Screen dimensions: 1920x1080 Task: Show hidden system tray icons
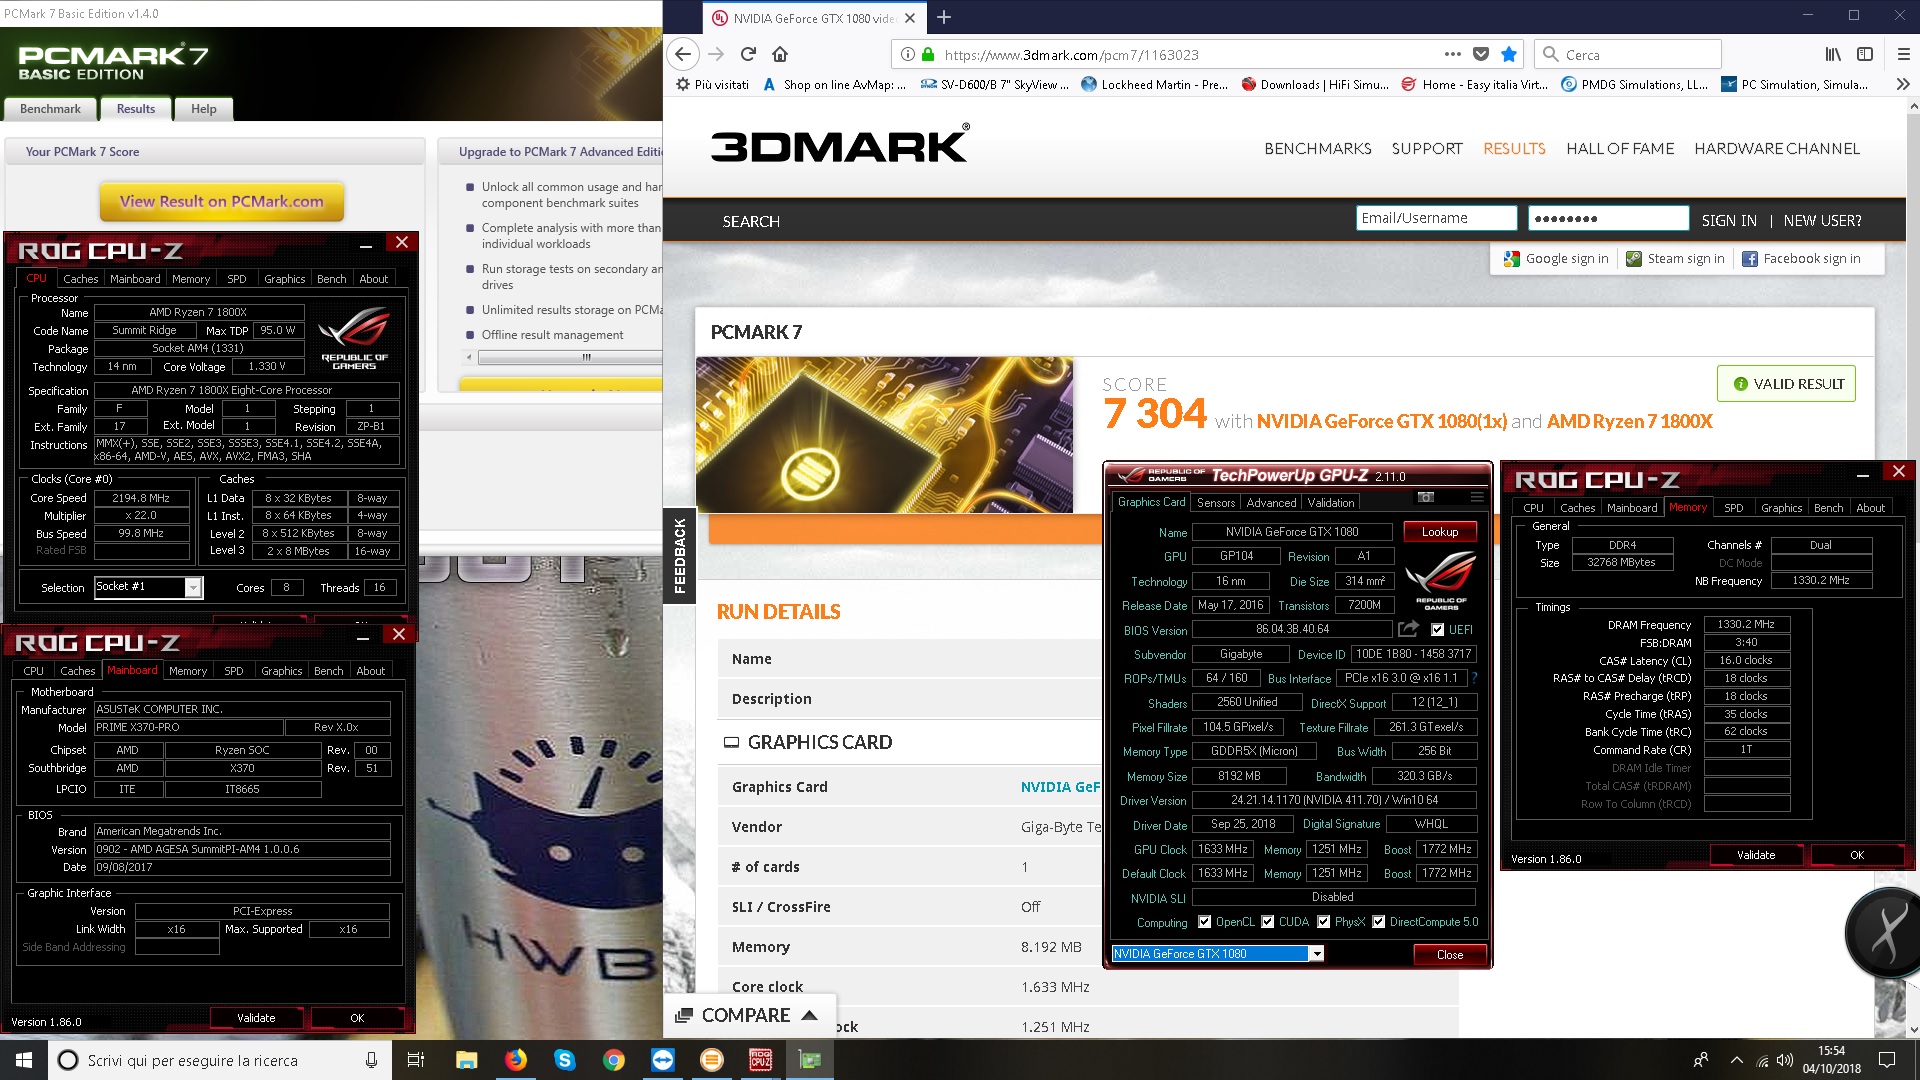pos(1737,1060)
